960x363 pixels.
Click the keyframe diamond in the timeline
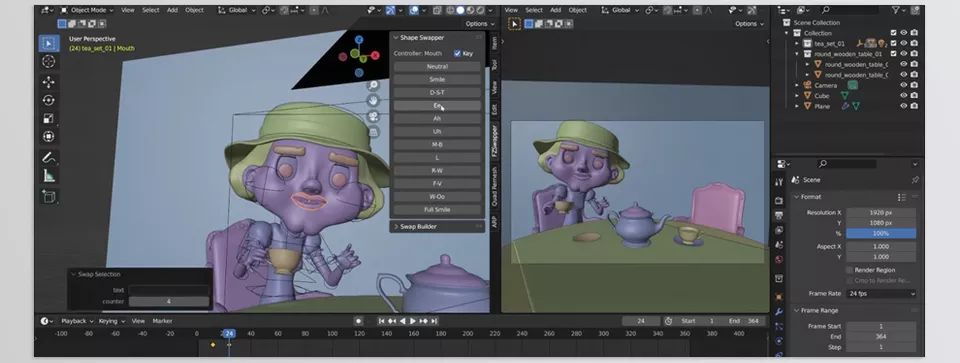point(212,345)
